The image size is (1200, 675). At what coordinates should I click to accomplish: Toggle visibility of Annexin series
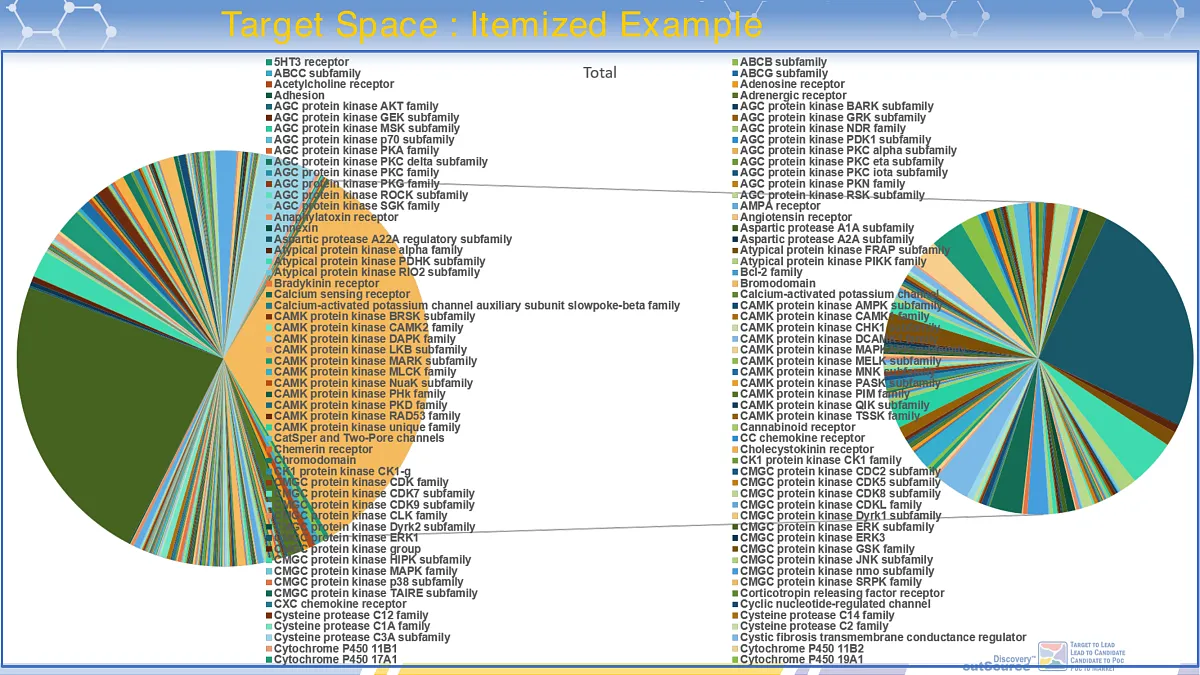tap(268, 228)
